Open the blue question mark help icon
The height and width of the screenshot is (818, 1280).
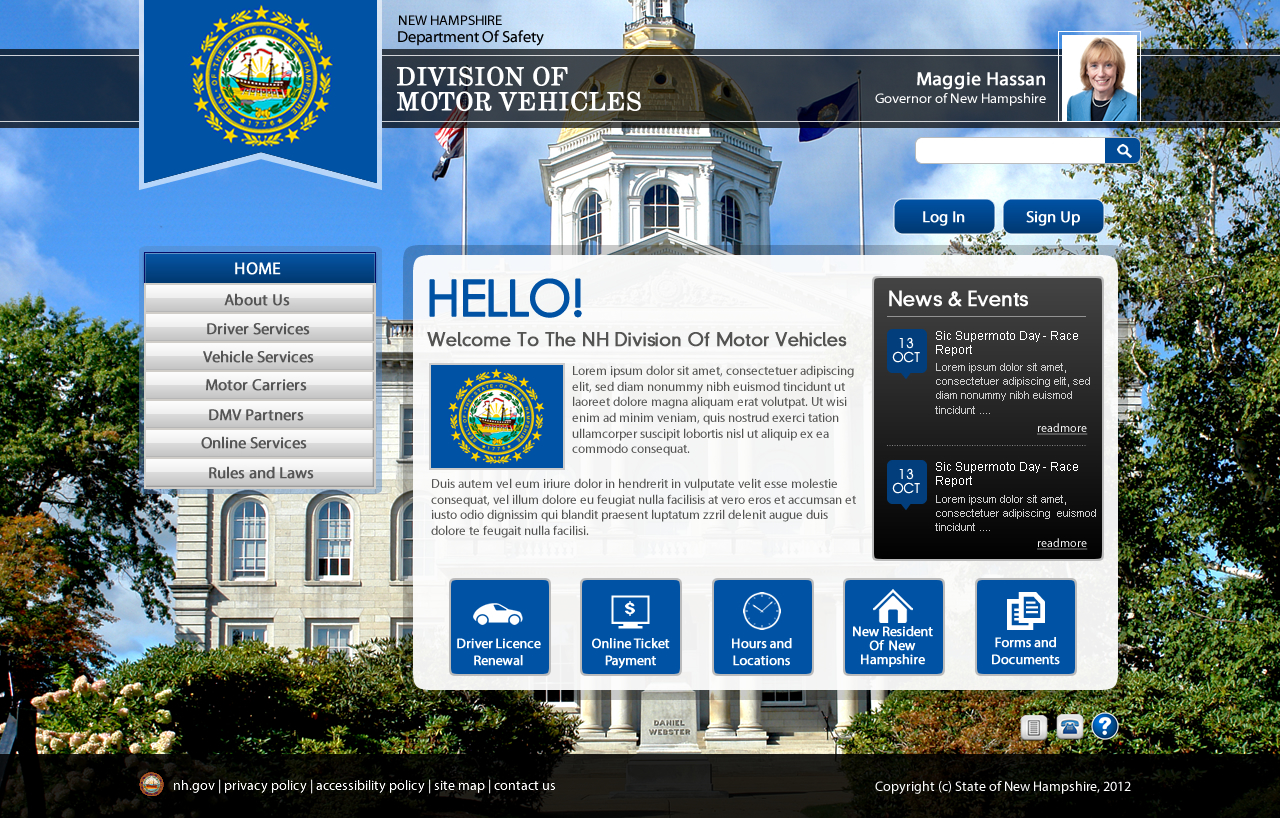[x=1103, y=726]
